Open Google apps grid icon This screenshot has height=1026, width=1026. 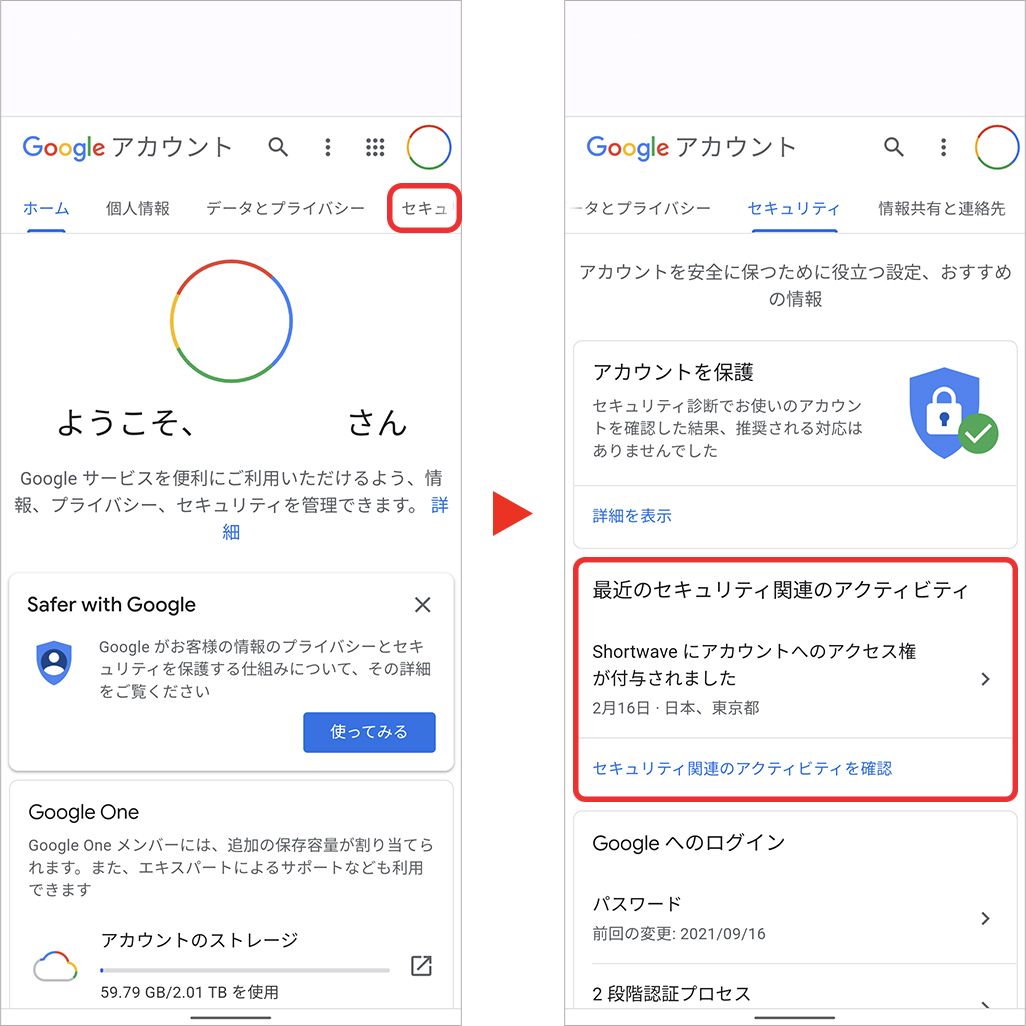click(x=375, y=147)
